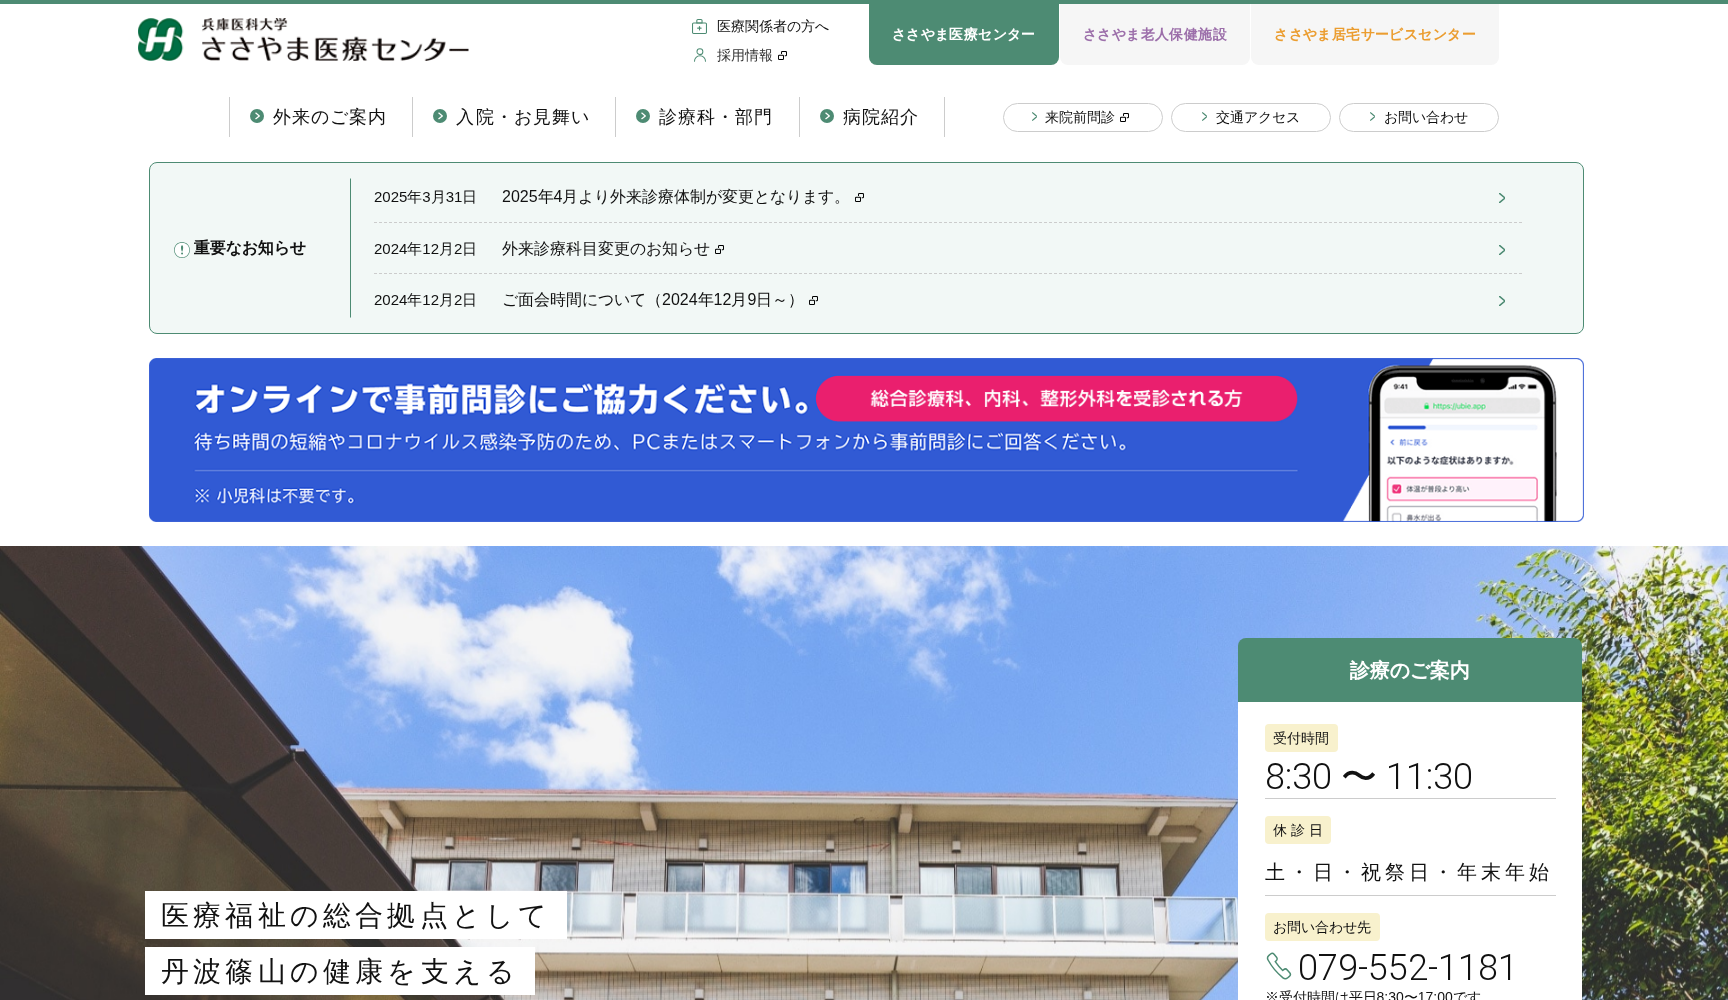Open the 医療関係者の方へ link
The image size is (1728, 1000).
tap(772, 27)
